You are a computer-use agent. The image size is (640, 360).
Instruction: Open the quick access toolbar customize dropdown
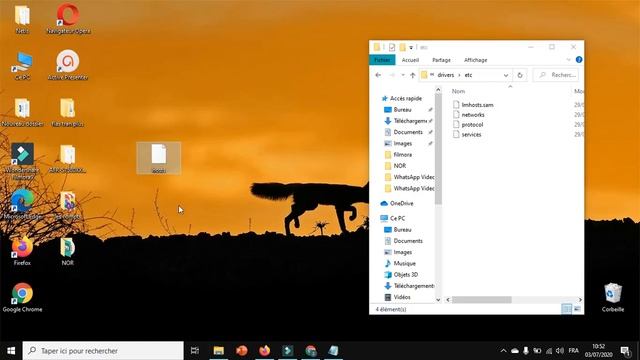(x=411, y=47)
